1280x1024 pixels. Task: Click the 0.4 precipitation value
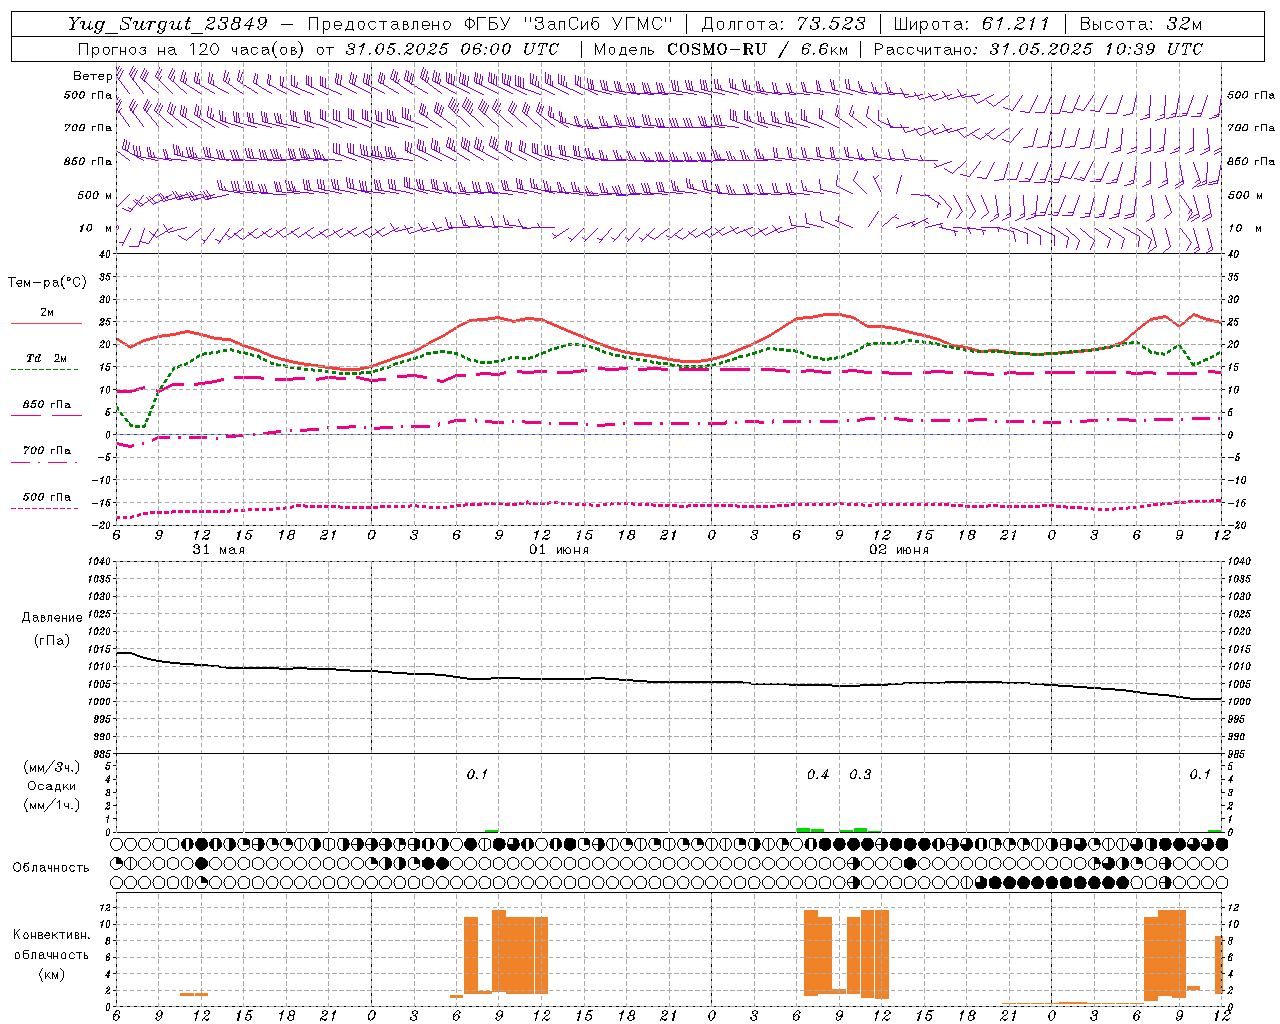818,775
